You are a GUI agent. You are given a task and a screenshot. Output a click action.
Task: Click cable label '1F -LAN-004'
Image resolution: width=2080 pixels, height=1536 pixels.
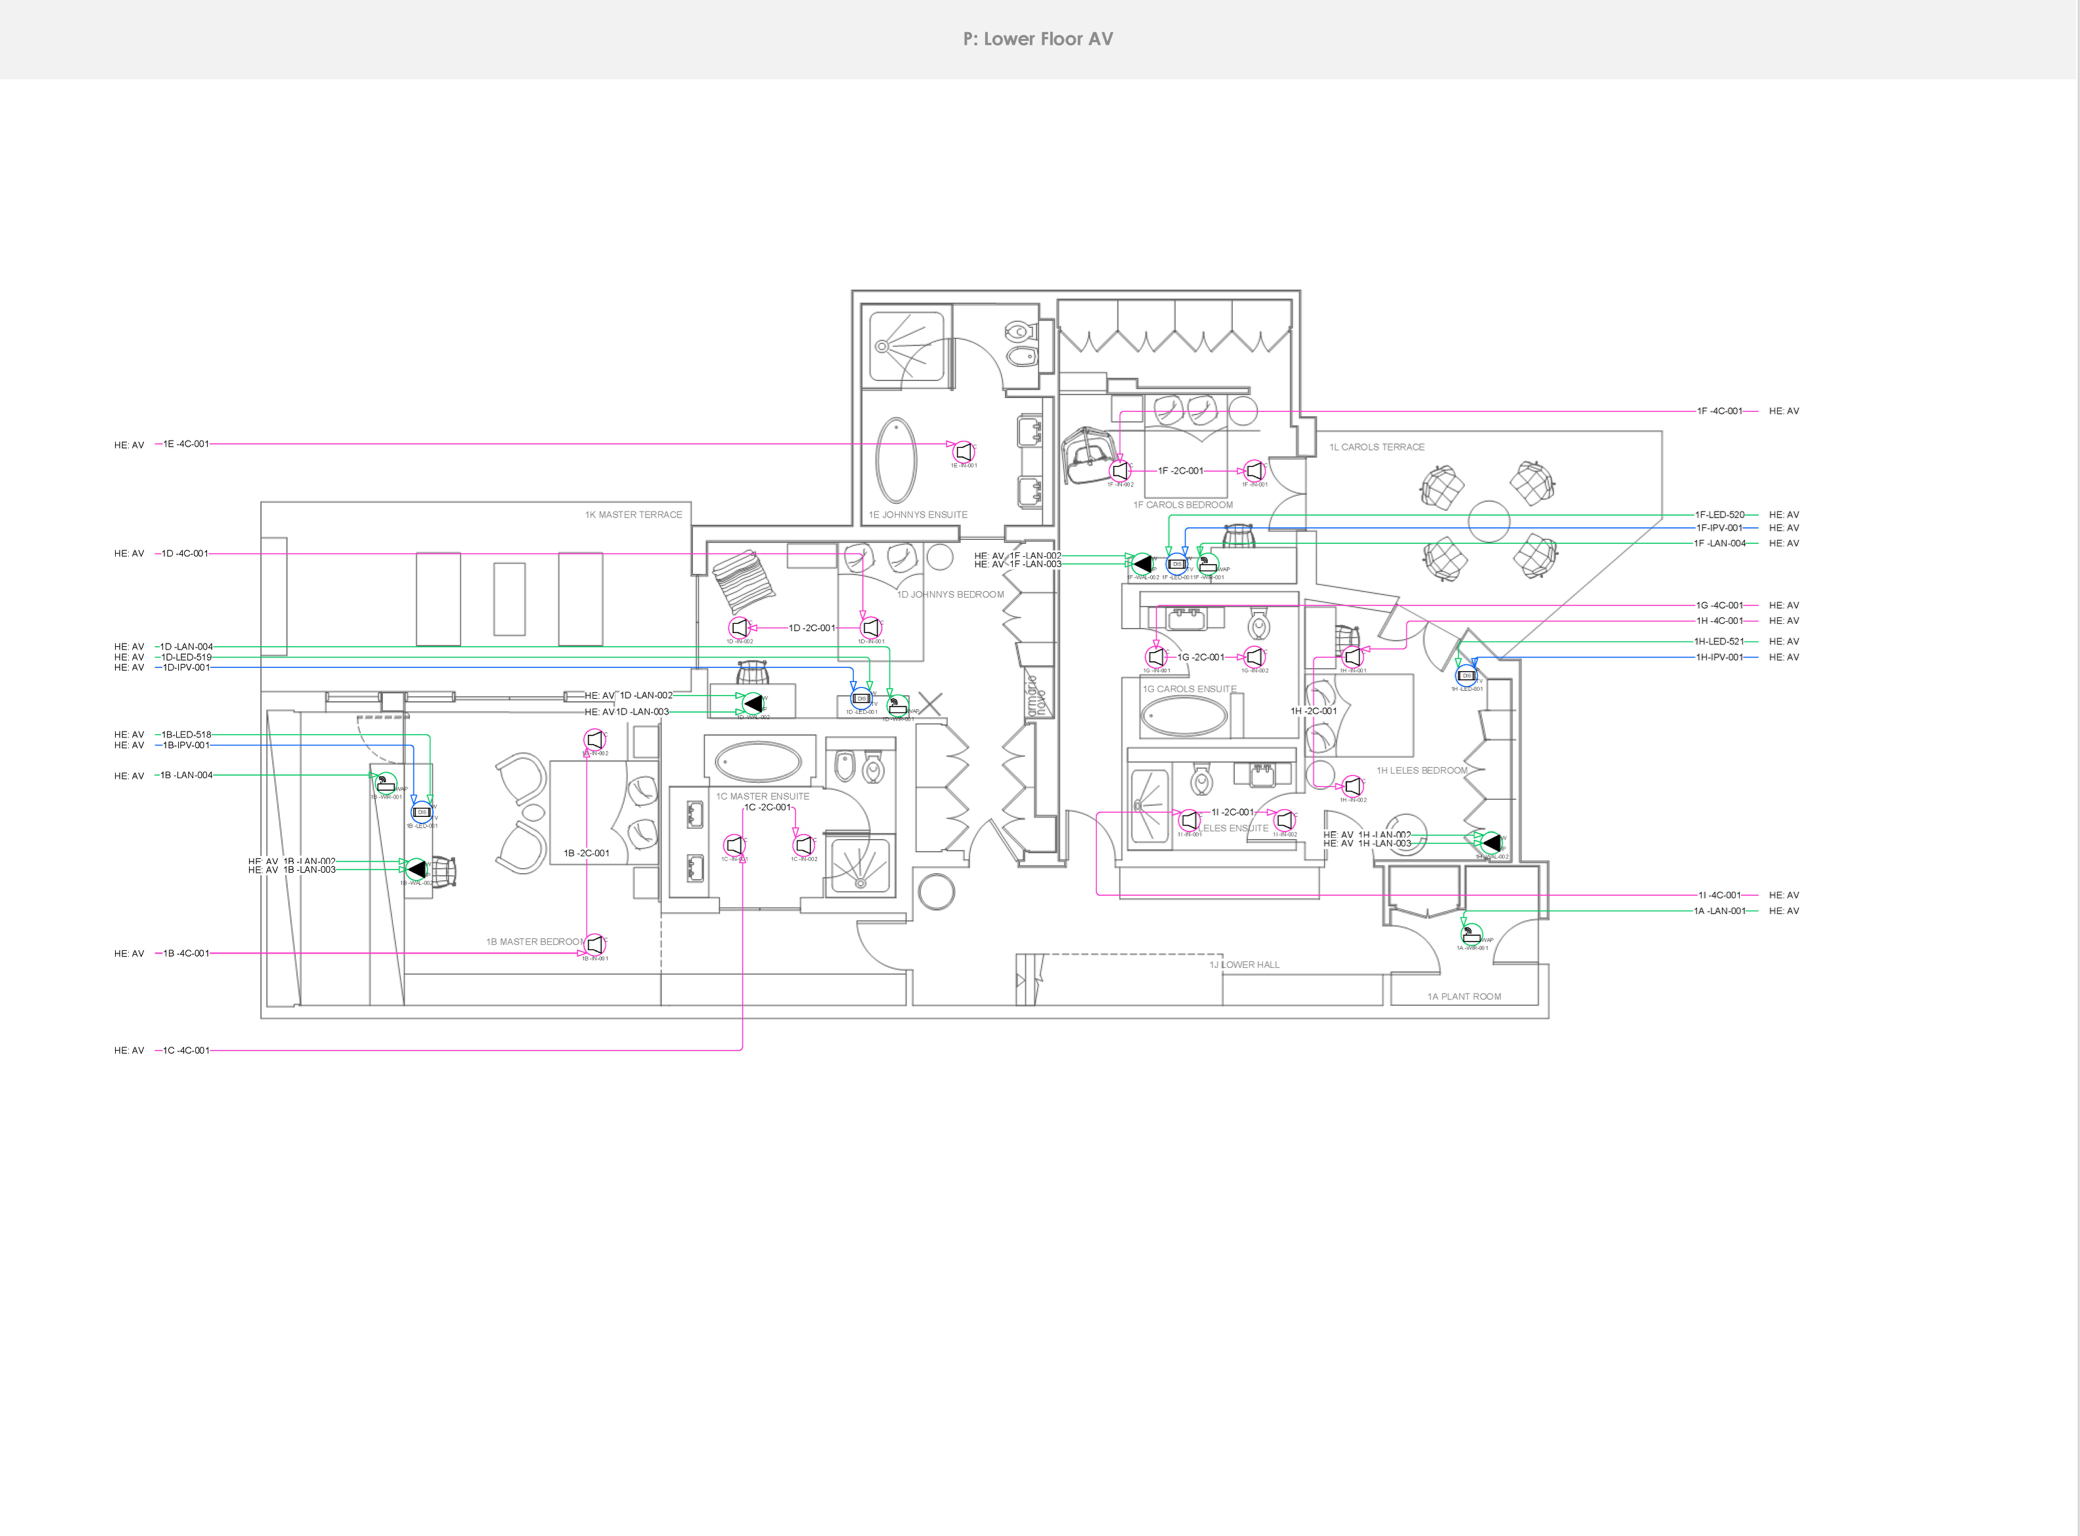(1720, 543)
